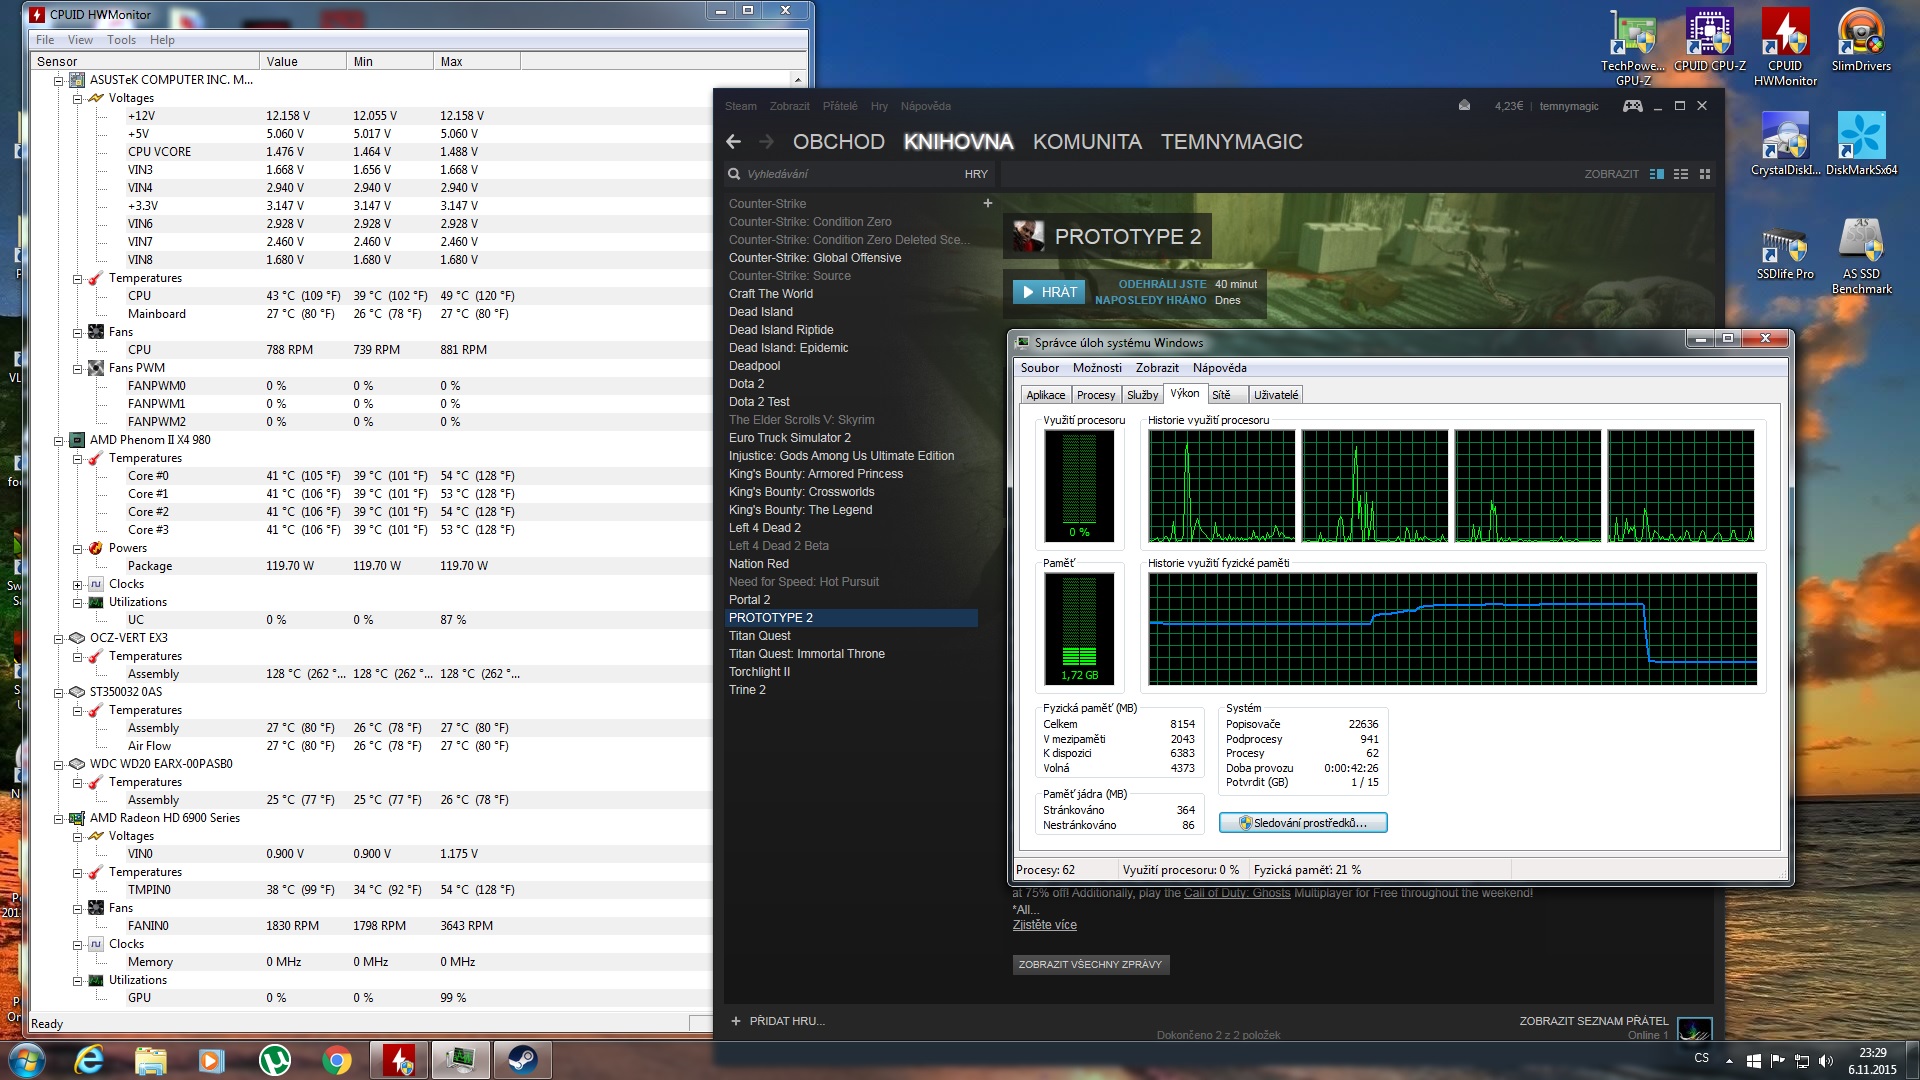Switch to Procesy tab in Task Manager
Image resolution: width=1920 pixels, height=1080 pixels.
coord(1096,395)
